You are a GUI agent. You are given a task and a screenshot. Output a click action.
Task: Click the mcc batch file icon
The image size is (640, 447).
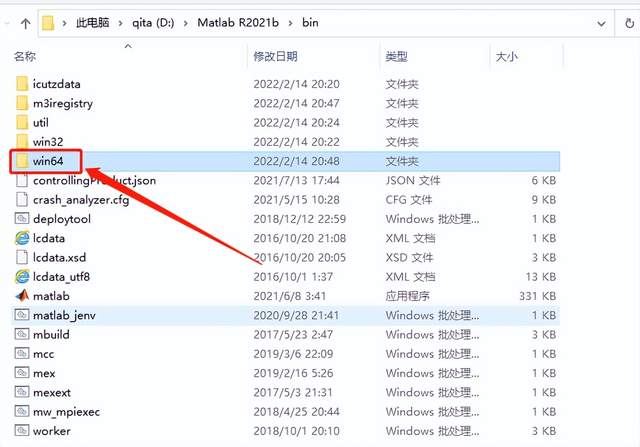point(22,354)
